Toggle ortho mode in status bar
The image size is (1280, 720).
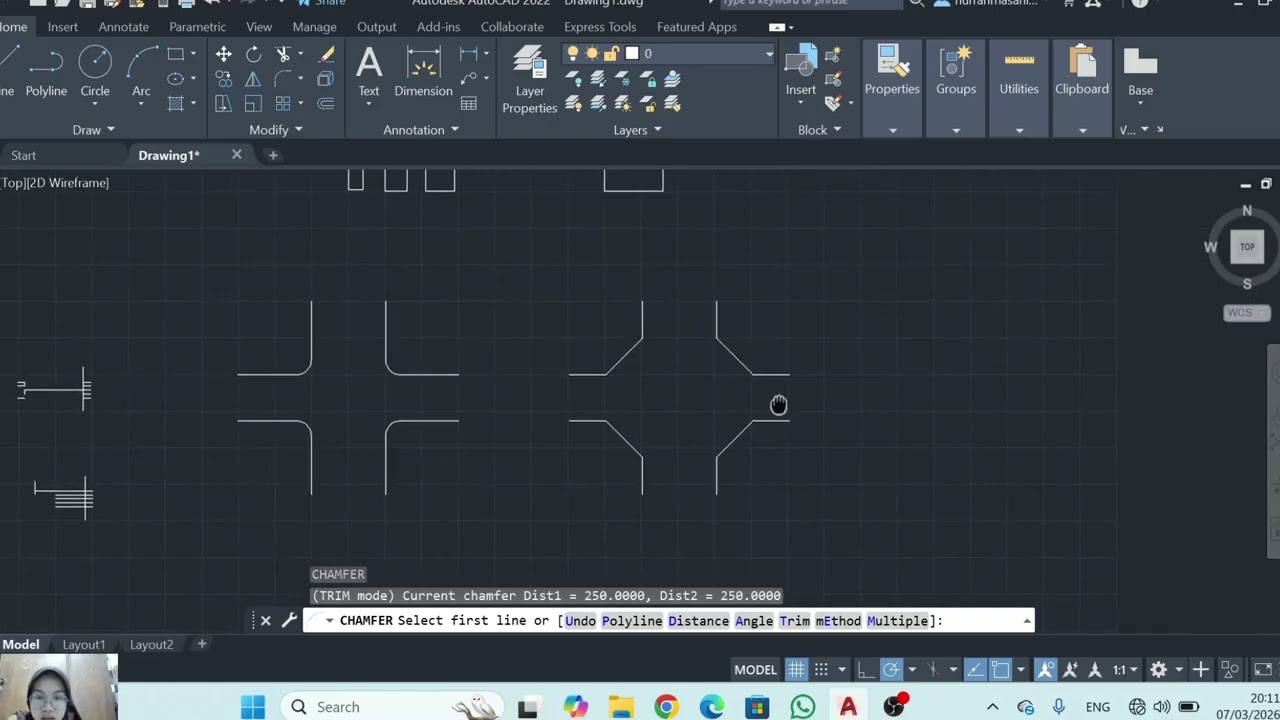[x=866, y=669]
